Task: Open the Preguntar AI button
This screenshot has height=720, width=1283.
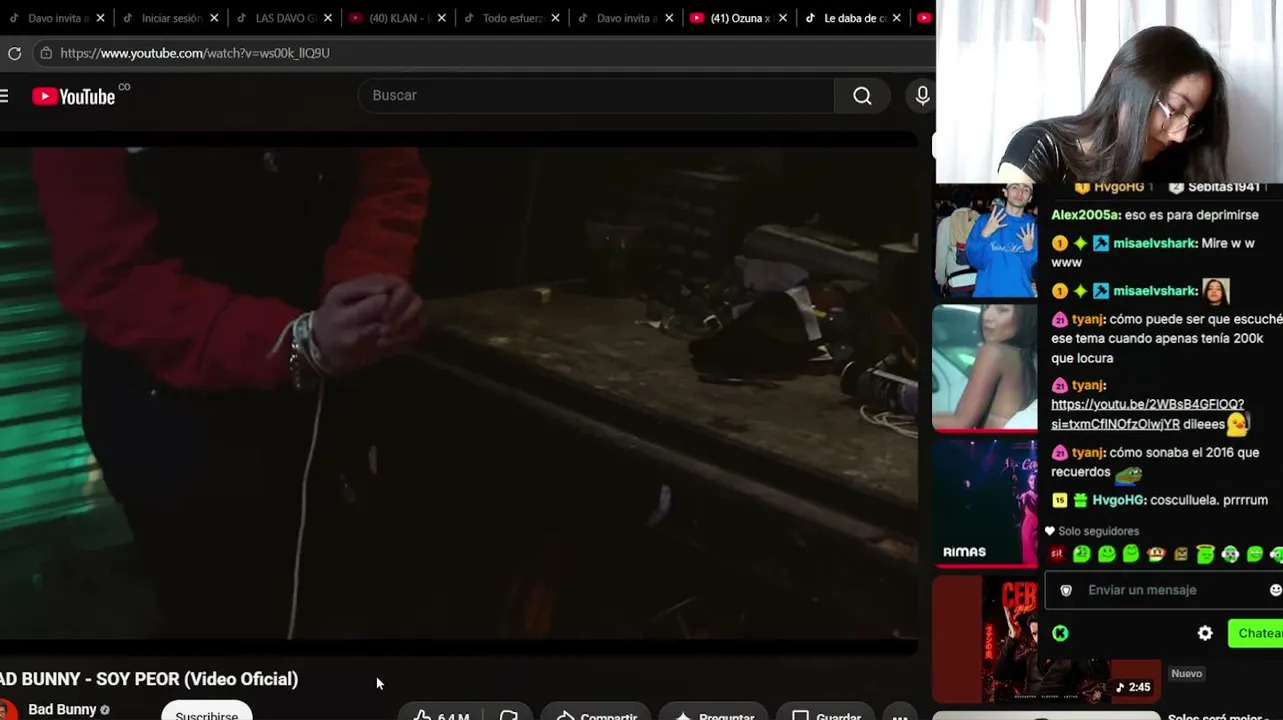Action: tap(714, 713)
